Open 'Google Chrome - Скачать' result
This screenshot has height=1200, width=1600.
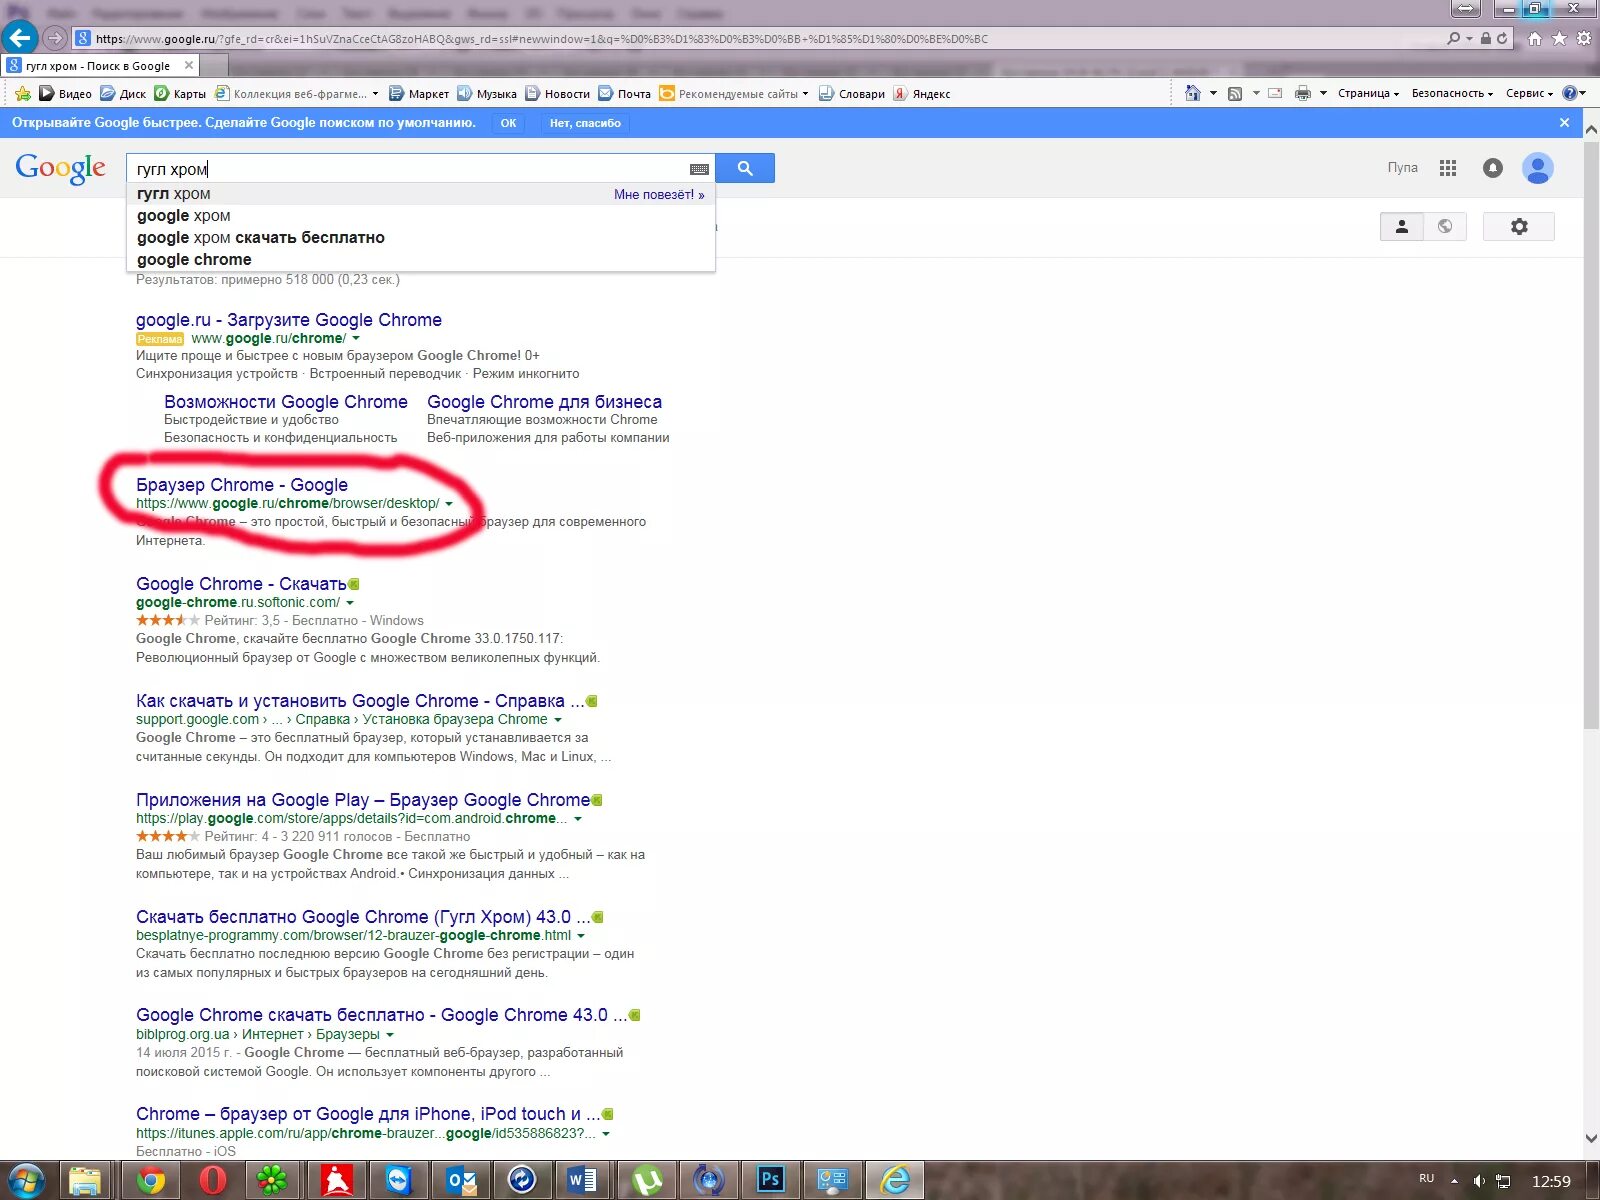[241, 584]
